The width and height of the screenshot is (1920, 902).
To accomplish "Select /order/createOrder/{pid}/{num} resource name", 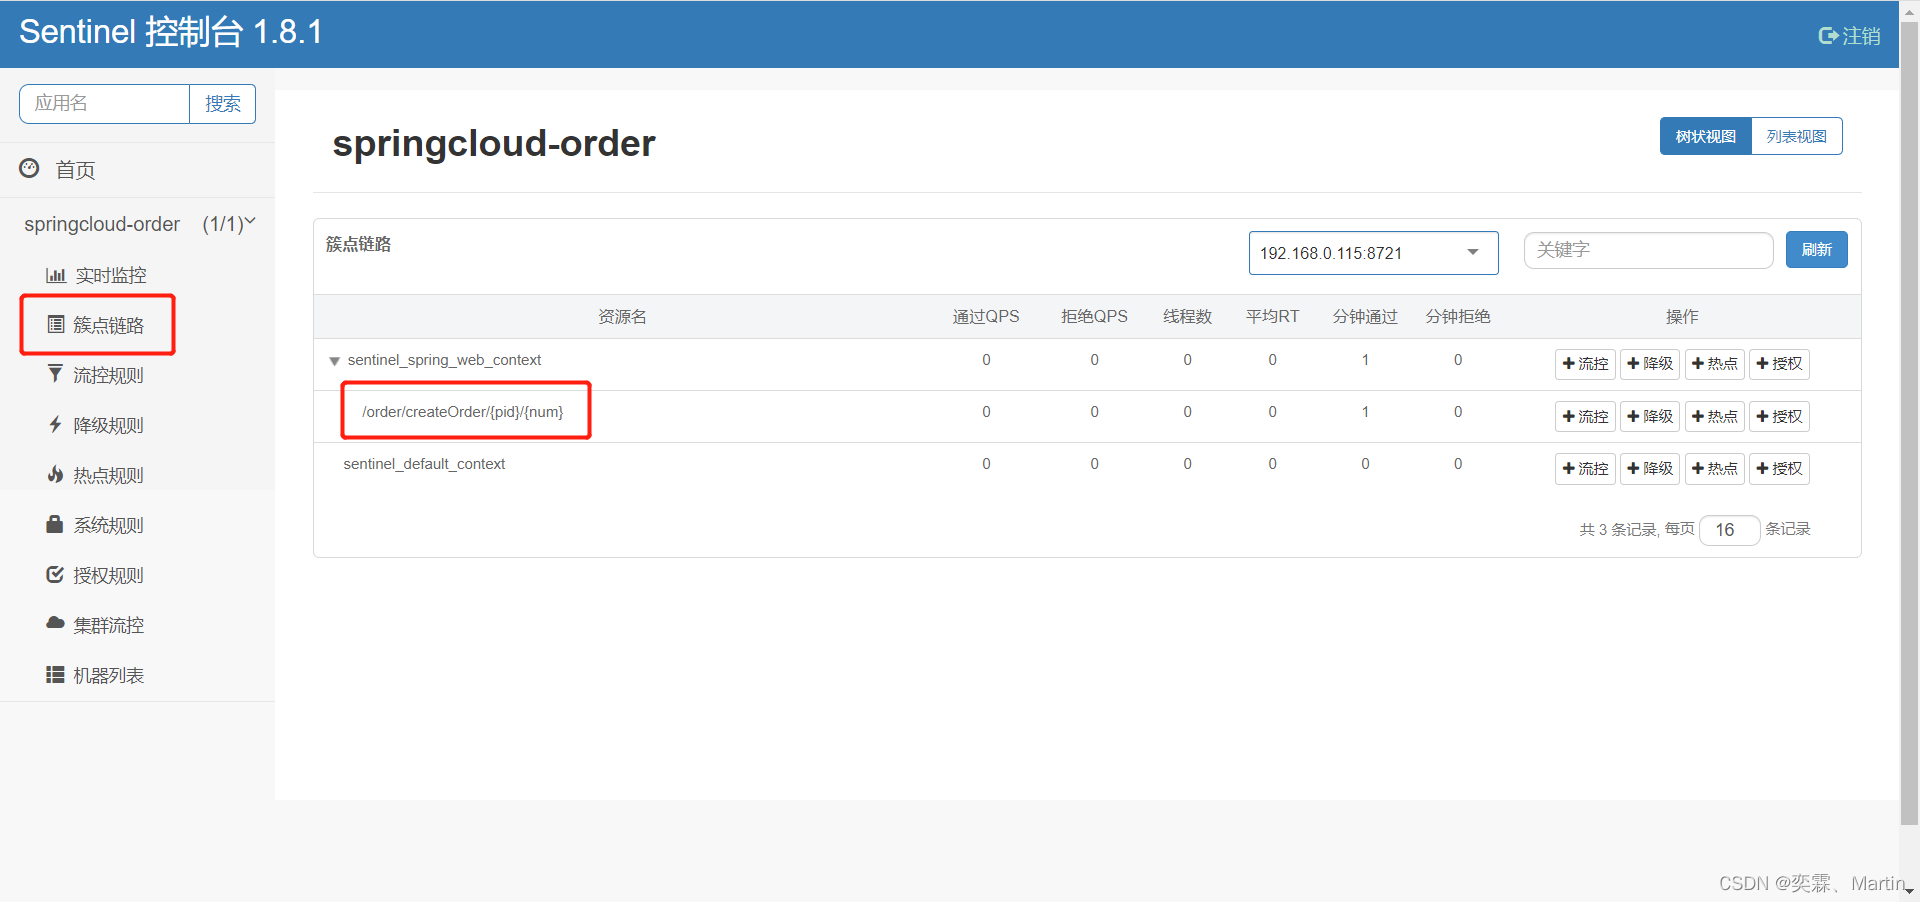I will pyautogui.click(x=463, y=412).
